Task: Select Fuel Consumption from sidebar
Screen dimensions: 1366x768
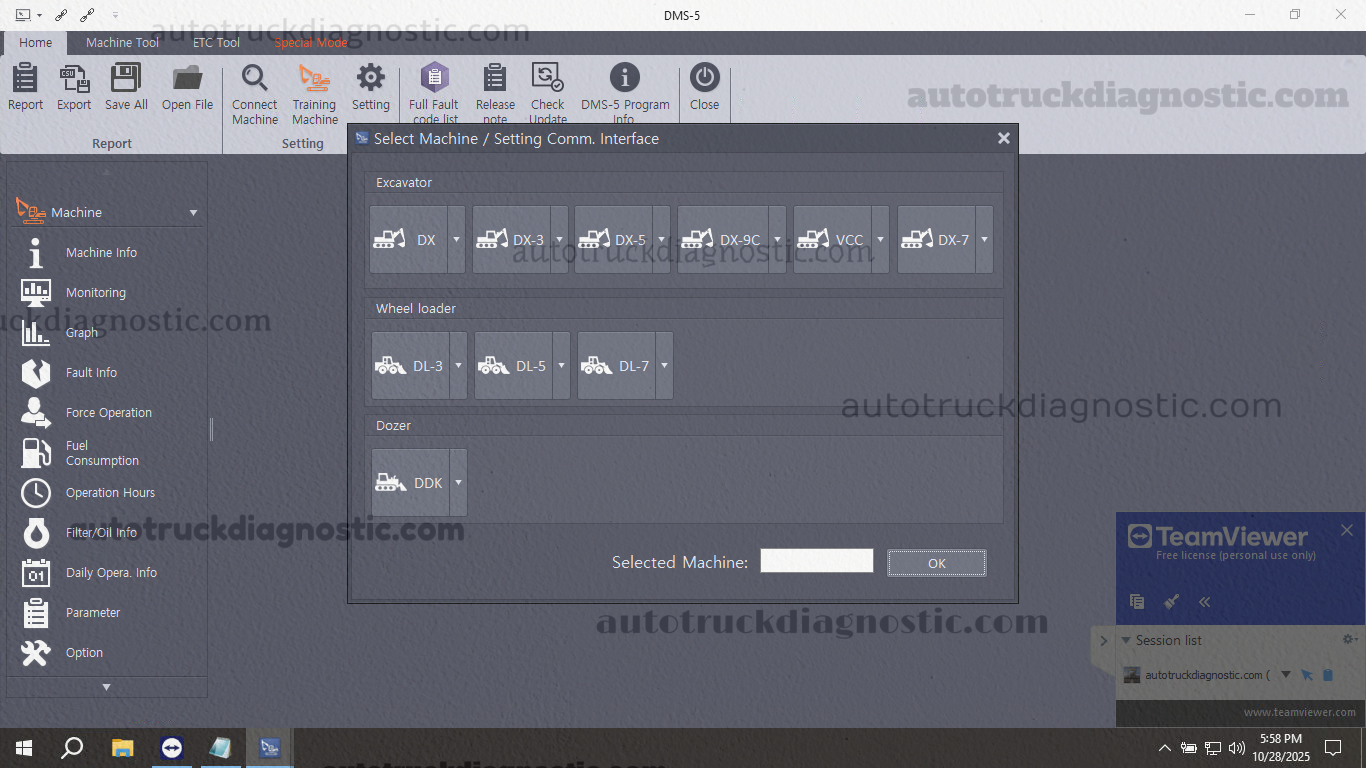Action: [x=100, y=452]
